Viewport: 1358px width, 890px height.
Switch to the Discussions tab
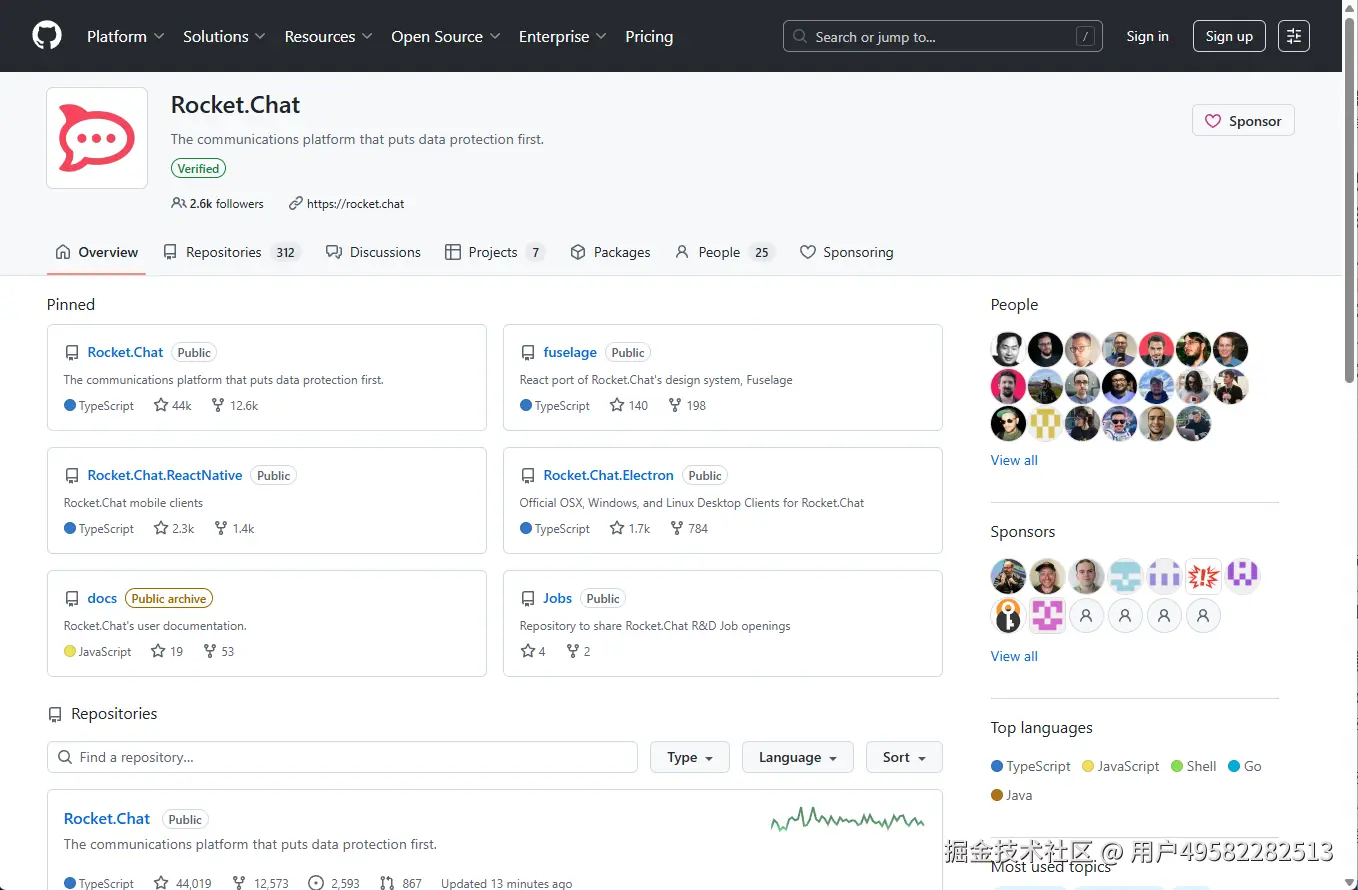coord(373,252)
